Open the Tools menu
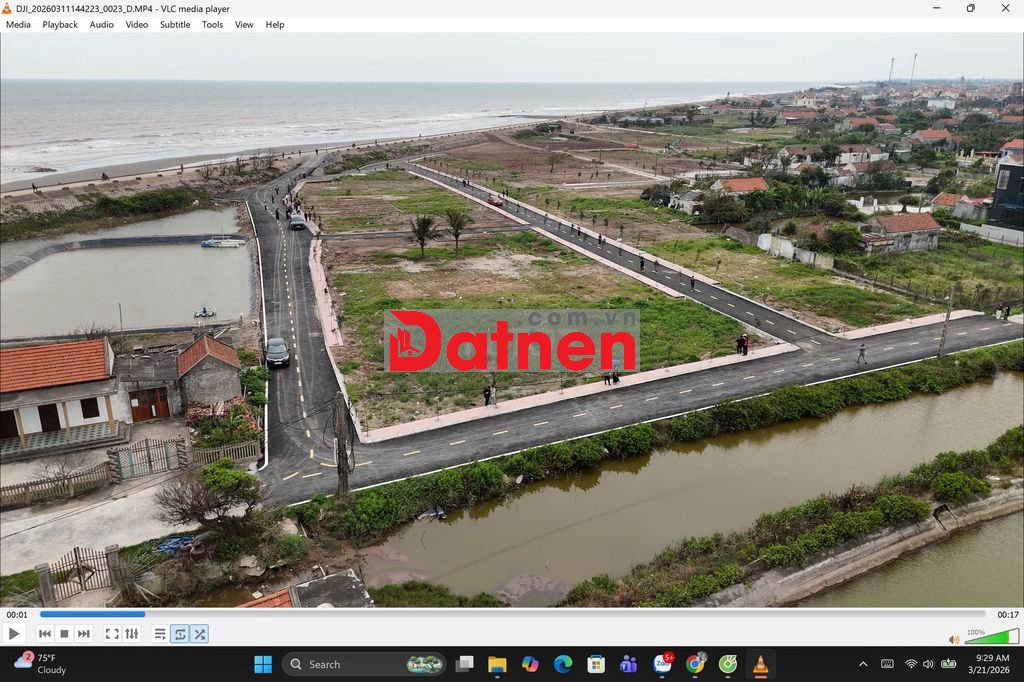The width and height of the screenshot is (1024, 682). [211, 24]
